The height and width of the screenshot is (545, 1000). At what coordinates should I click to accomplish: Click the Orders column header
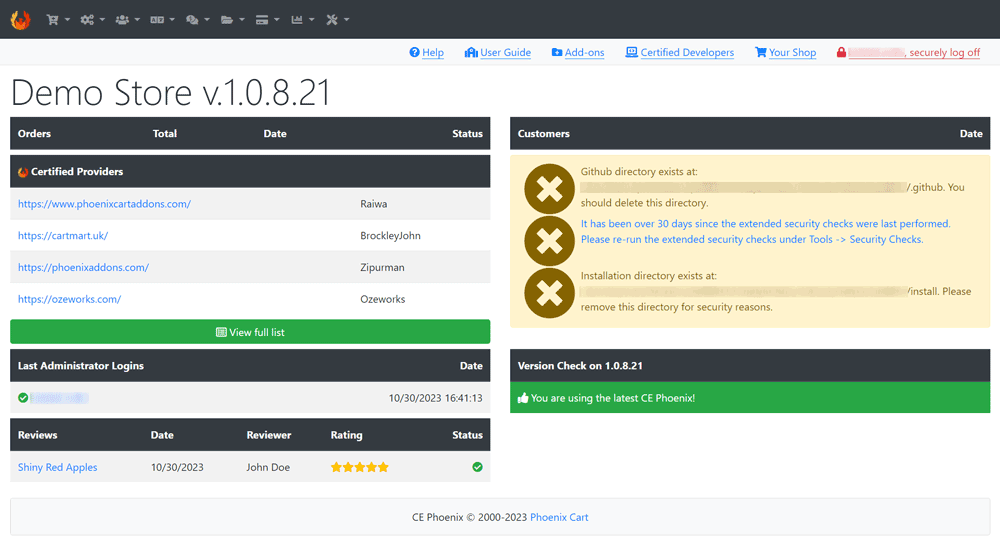34,134
